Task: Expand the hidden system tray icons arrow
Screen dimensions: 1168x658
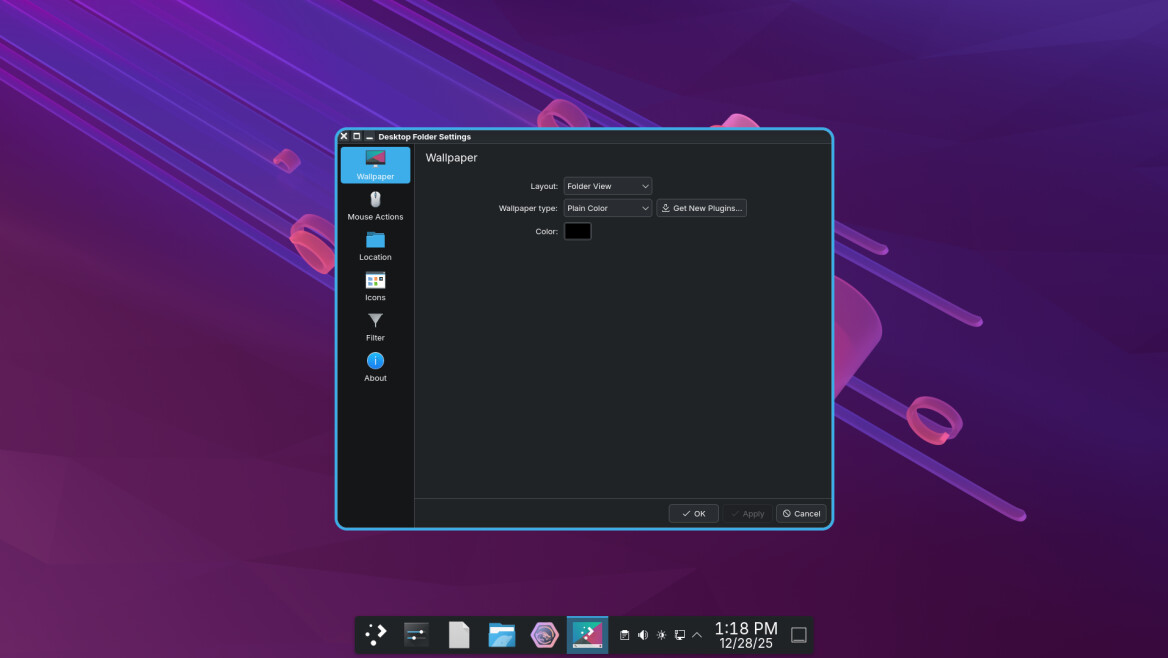Action: tap(697, 635)
